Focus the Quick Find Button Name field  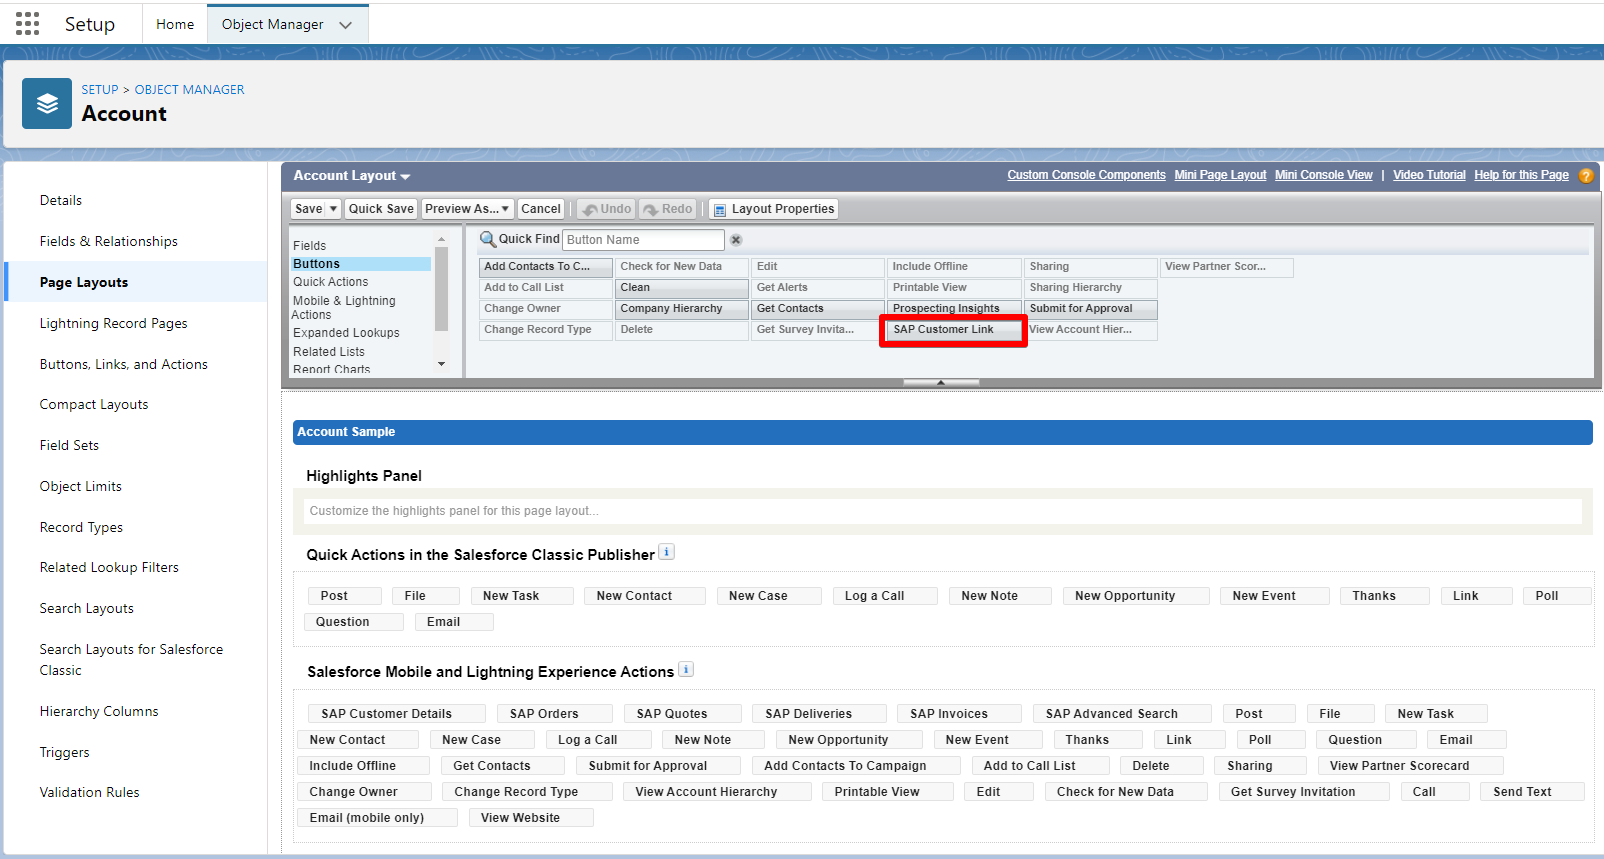pyautogui.click(x=643, y=240)
